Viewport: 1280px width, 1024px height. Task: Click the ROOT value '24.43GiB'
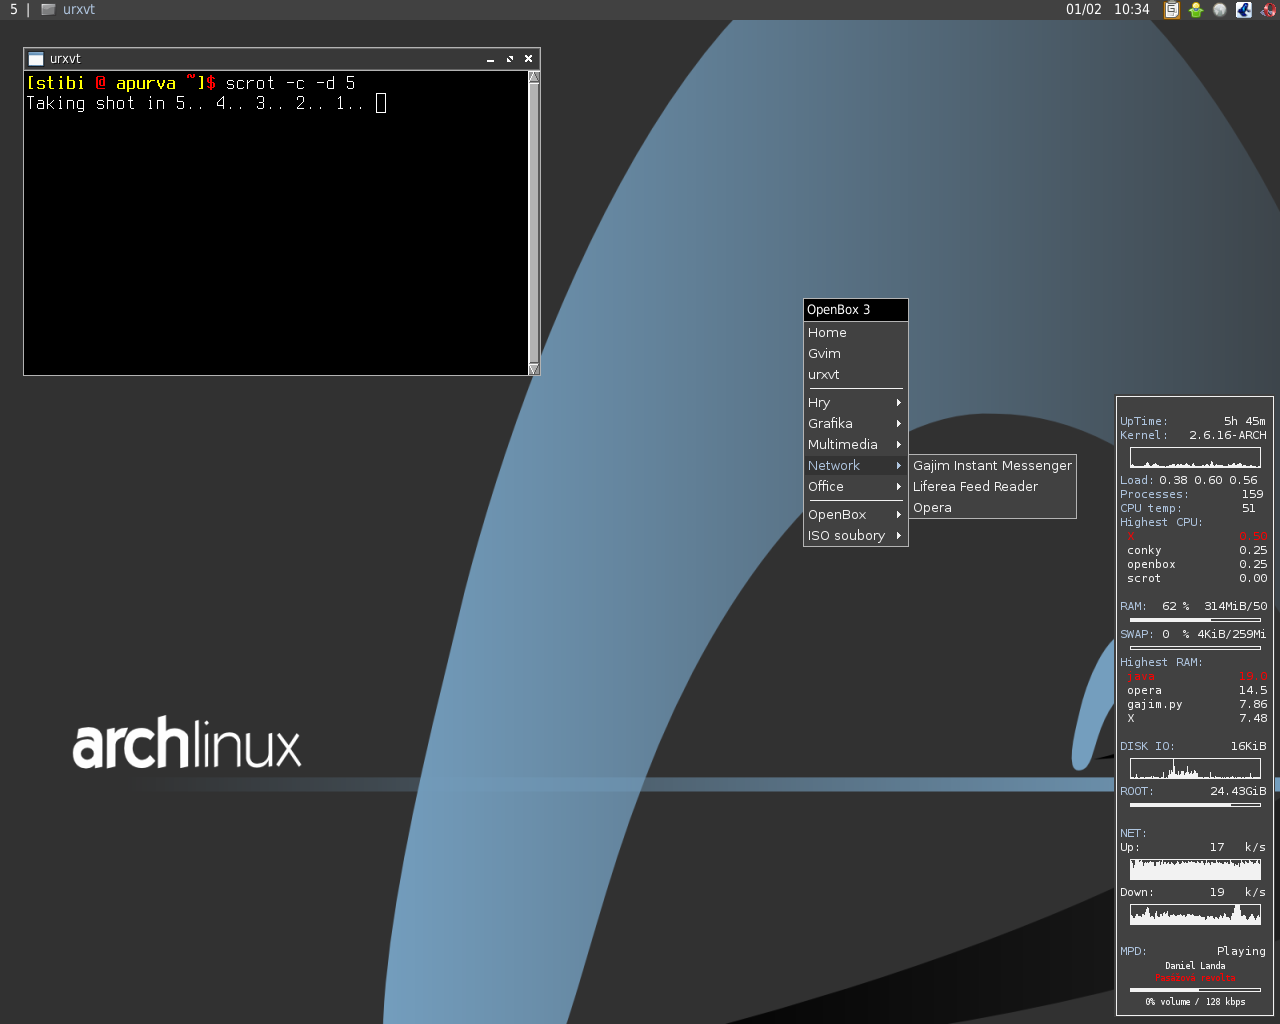click(1238, 791)
